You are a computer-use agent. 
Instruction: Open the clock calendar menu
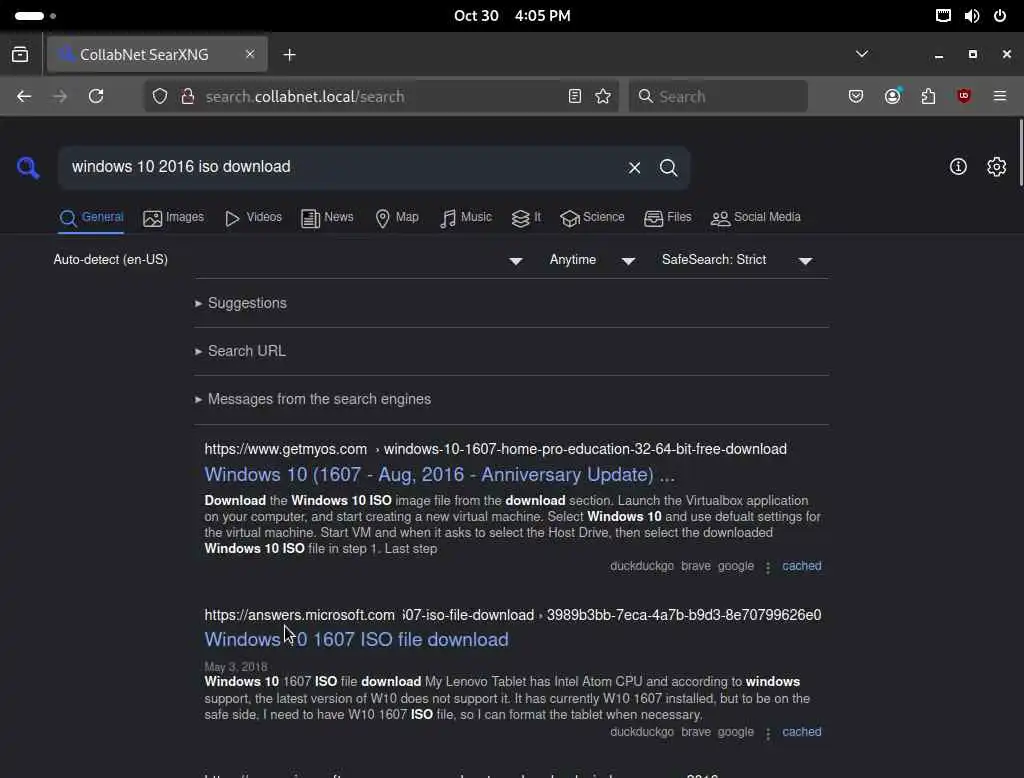[512, 16]
